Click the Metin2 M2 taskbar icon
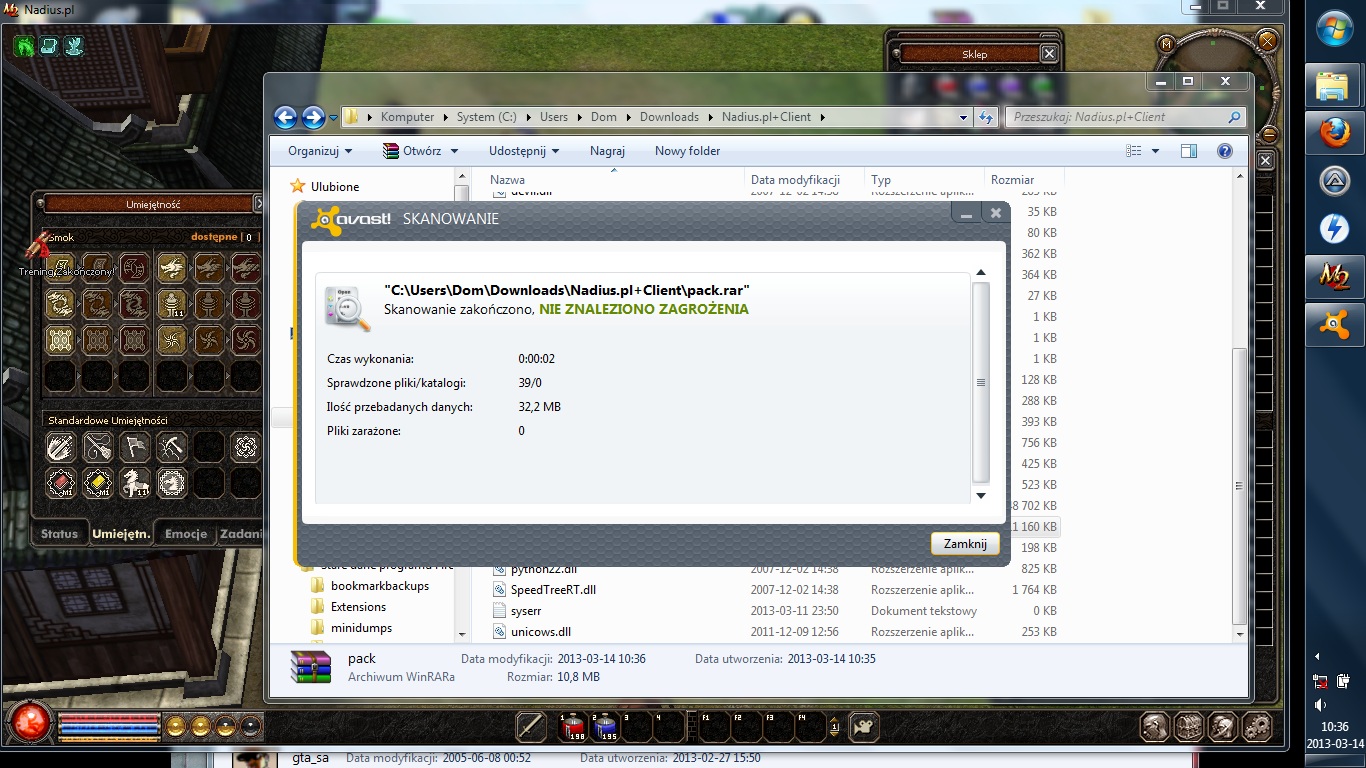 pos(1334,277)
